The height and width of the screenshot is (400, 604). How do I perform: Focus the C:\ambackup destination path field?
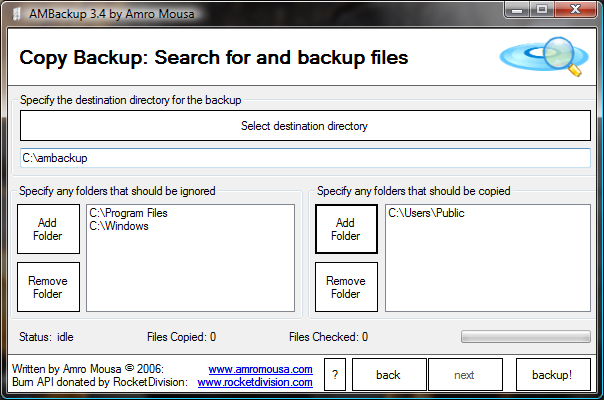pyautogui.click(x=305, y=158)
